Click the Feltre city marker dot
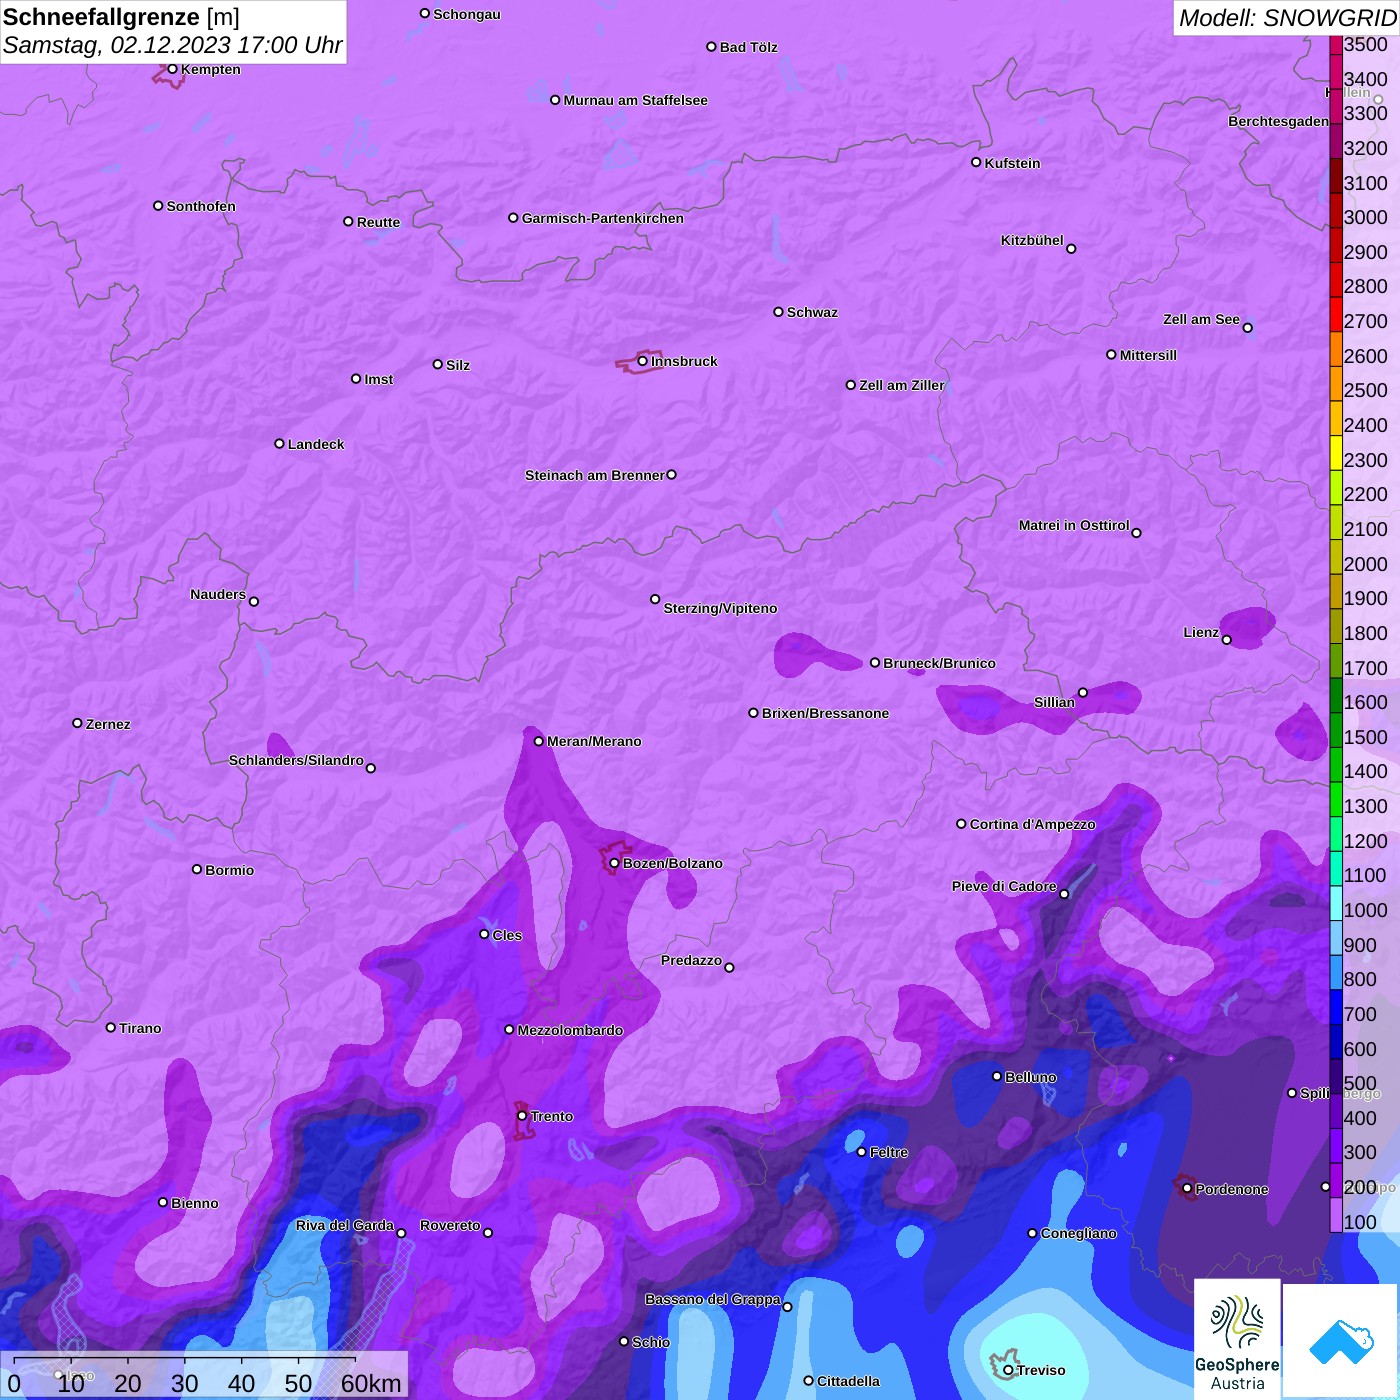 coord(861,1152)
